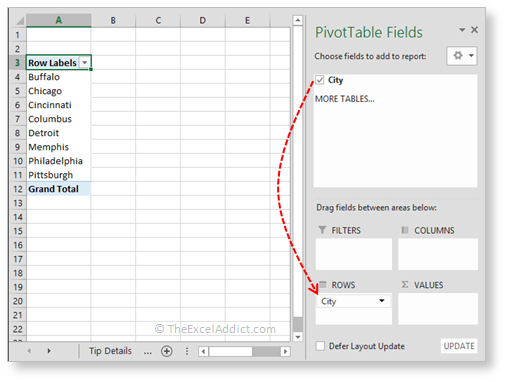Select column B header
The width and height of the screenshot is (506, 382).
[x=113, y=20]
